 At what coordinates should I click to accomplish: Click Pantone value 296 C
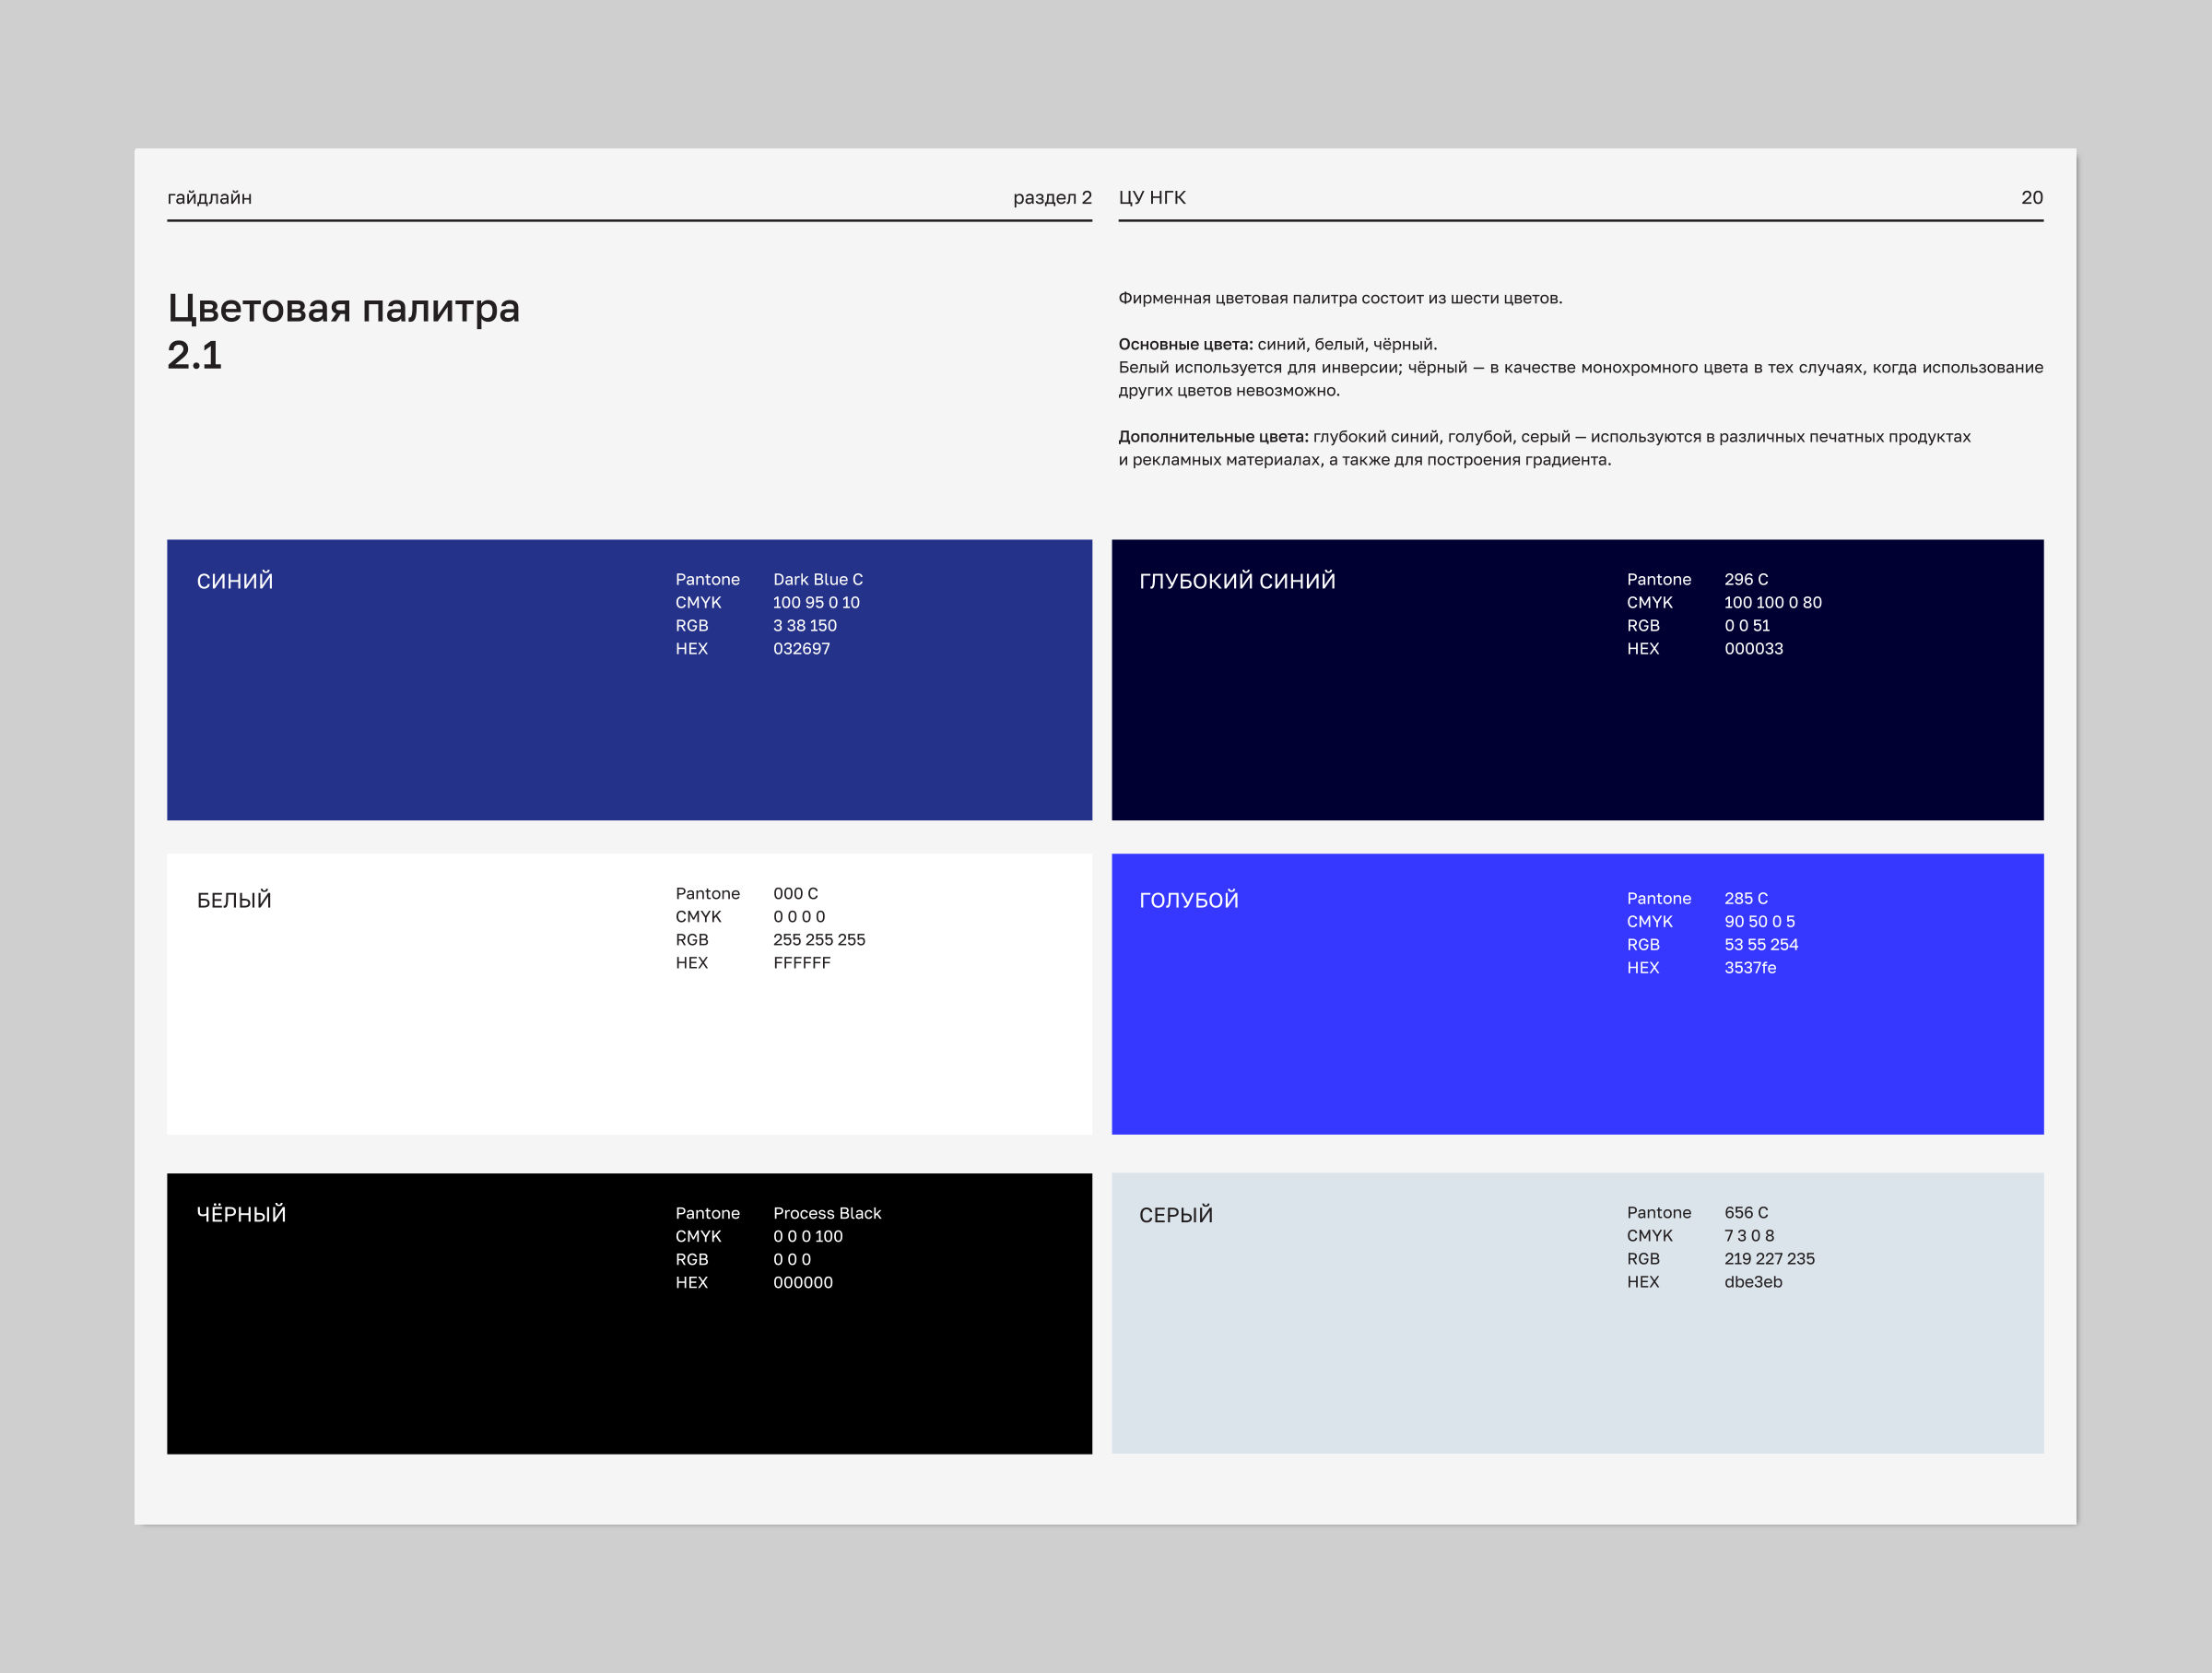click(1746, 579)
